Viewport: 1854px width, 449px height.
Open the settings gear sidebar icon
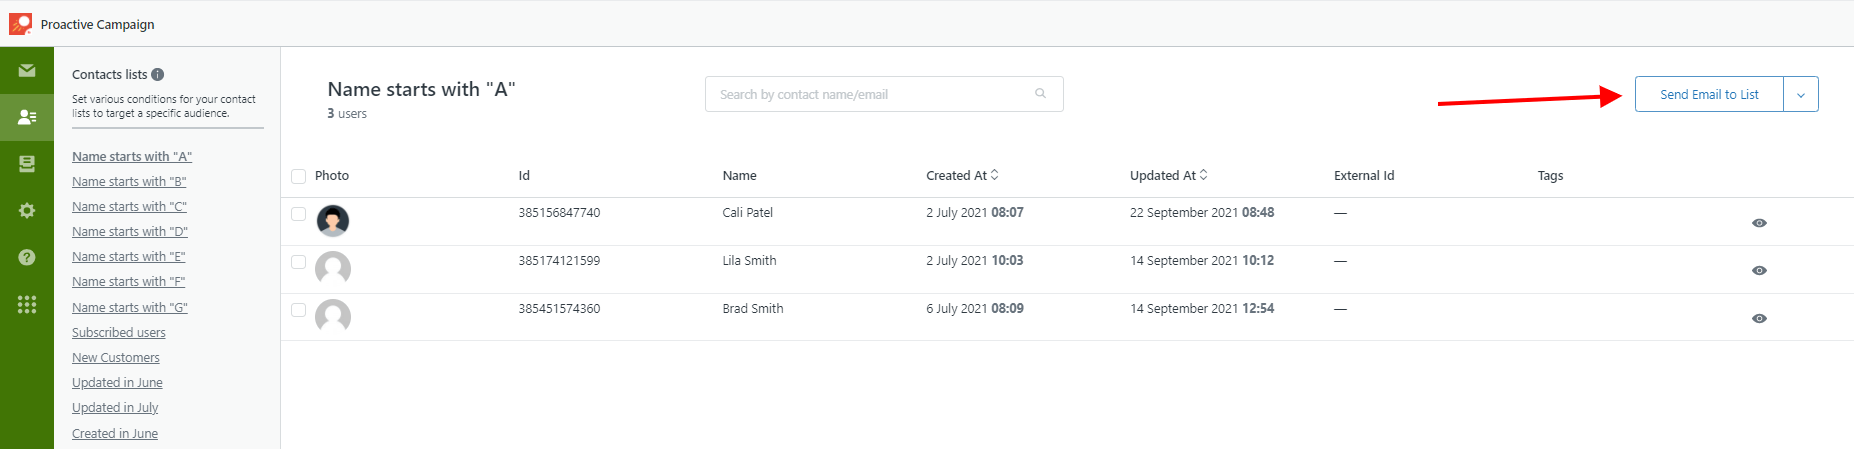[x=27, y=210]
